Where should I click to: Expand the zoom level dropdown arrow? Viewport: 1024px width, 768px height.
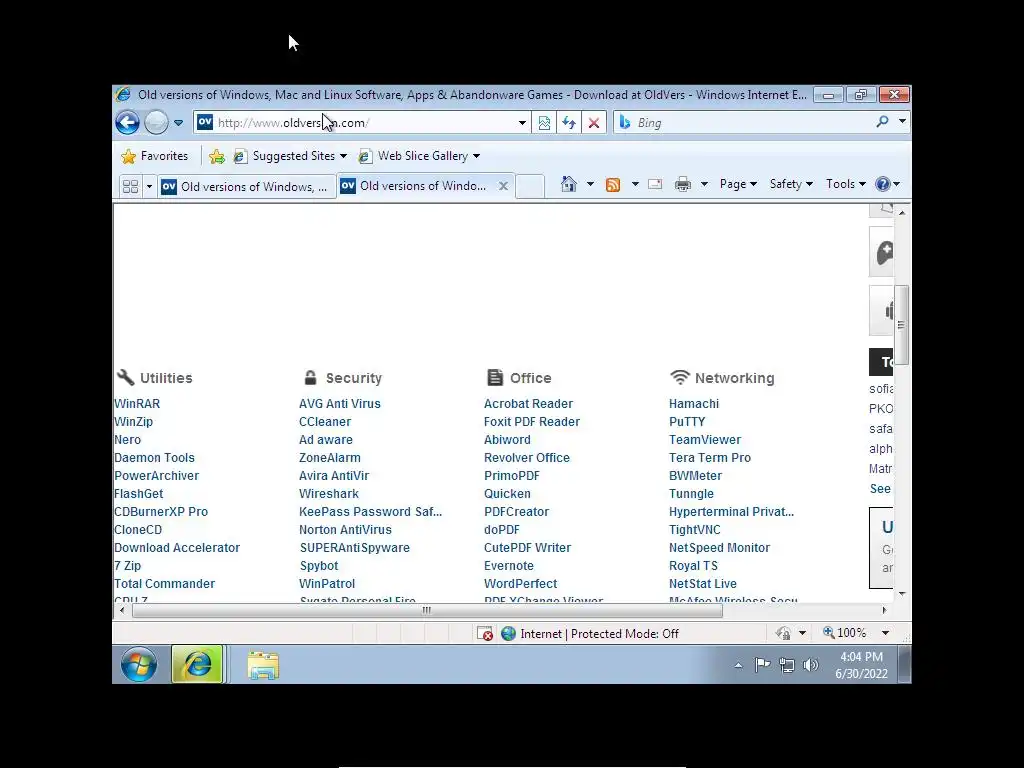(885, 633)
